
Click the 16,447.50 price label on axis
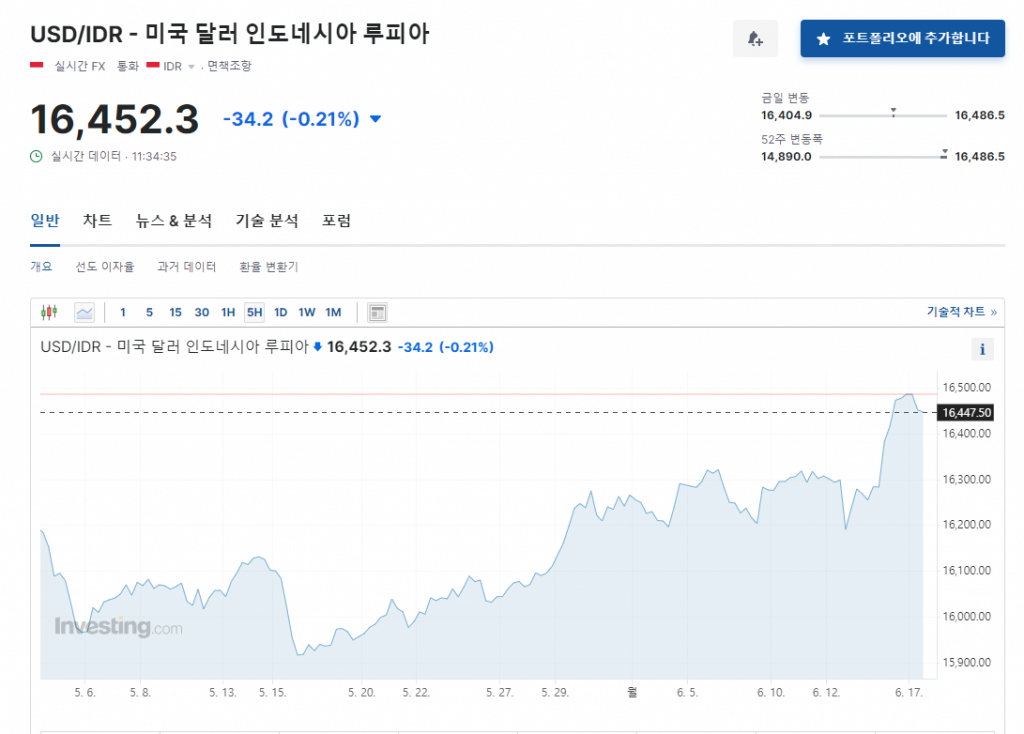(965, 412)
